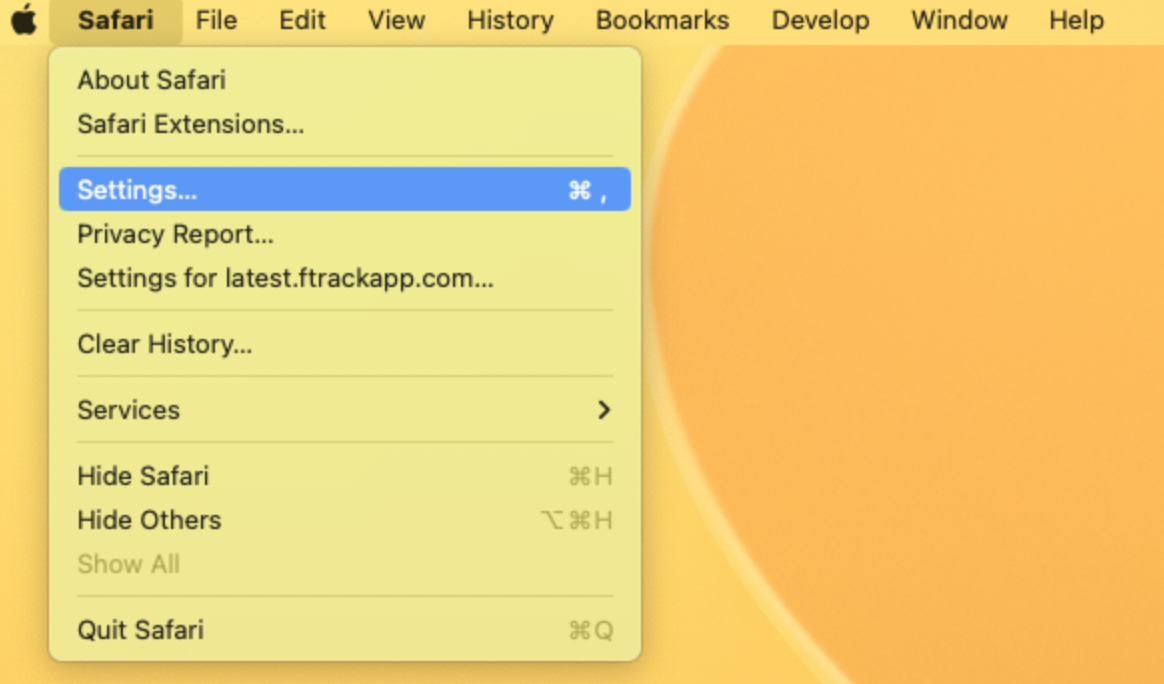Choose Quit Safari
Image resolution: width=1164 pixels, height=684 pixels.
[x=344, y=630]
